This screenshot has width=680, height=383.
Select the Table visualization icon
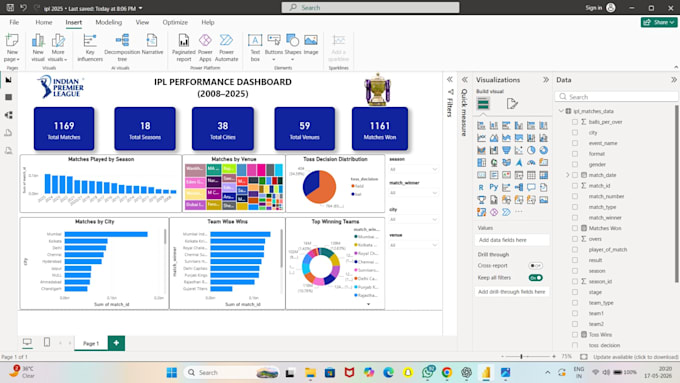coord(531,175)
